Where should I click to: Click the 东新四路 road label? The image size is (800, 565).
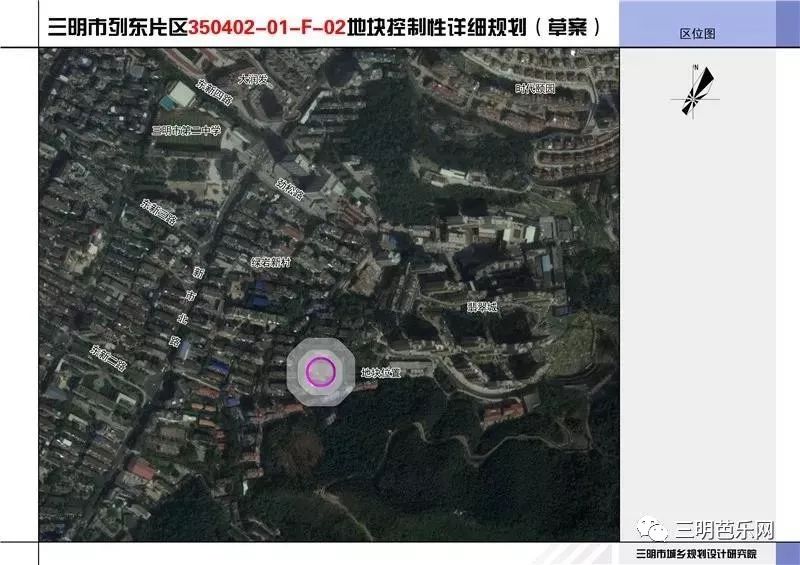coord(214,92)
